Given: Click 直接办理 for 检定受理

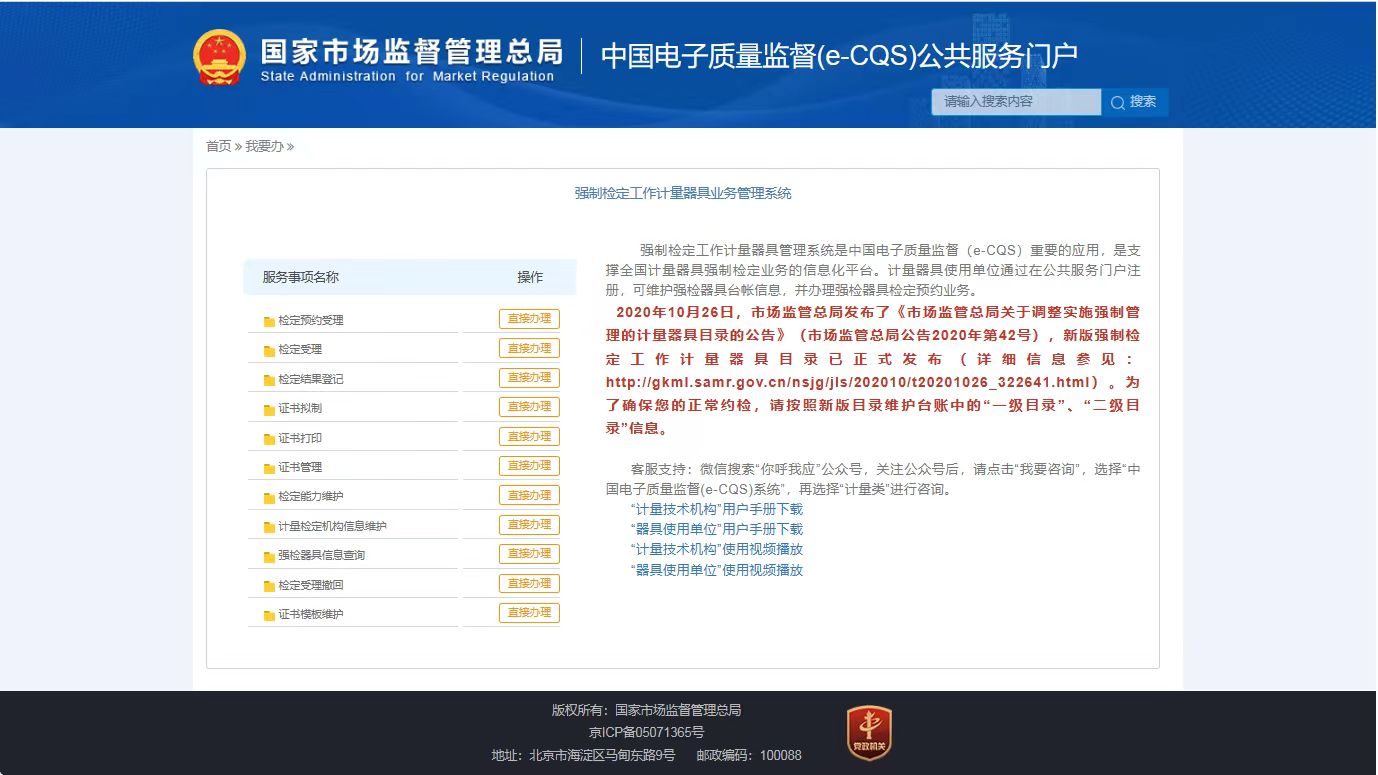Looking at the screenshot, I should [529, 349].
